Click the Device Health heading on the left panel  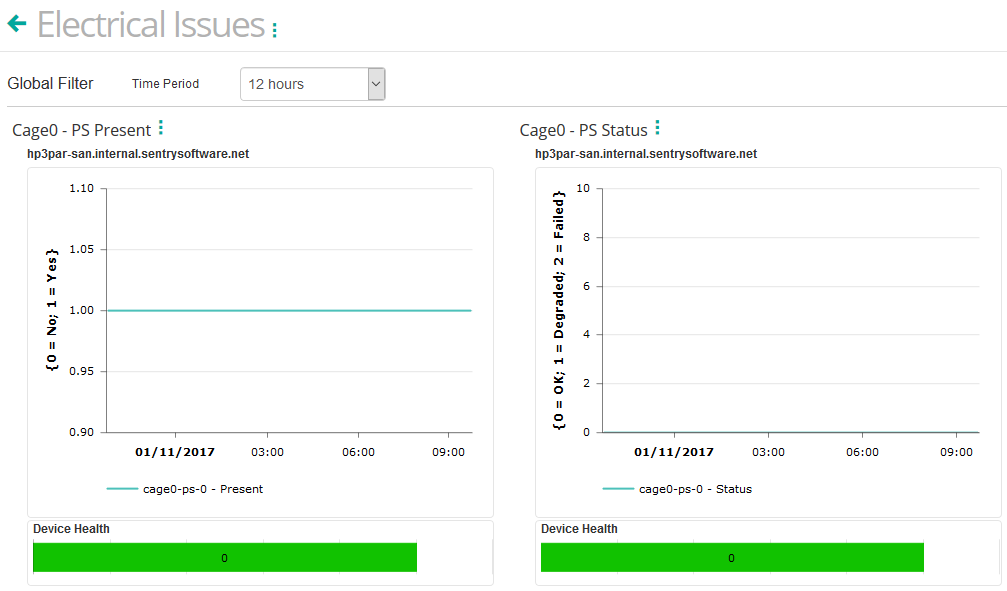(70, 529)
